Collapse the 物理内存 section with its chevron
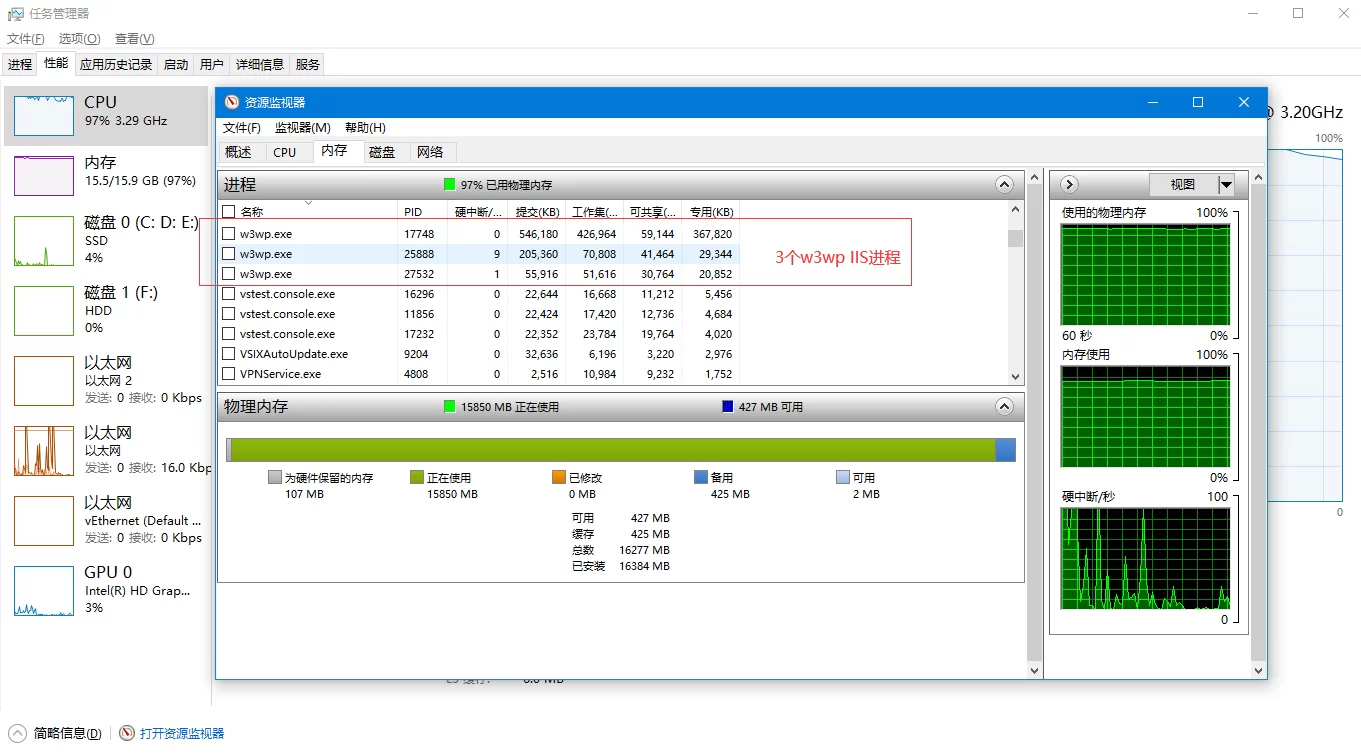 [1004, 407]
